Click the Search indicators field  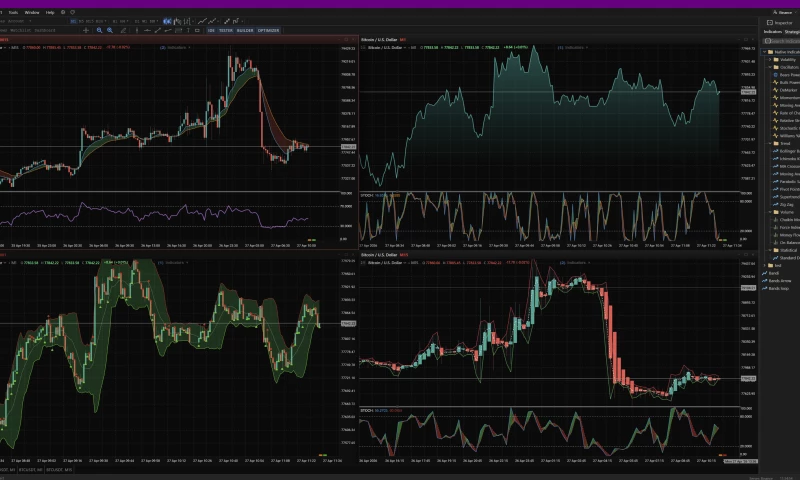(x=782, y=41)
